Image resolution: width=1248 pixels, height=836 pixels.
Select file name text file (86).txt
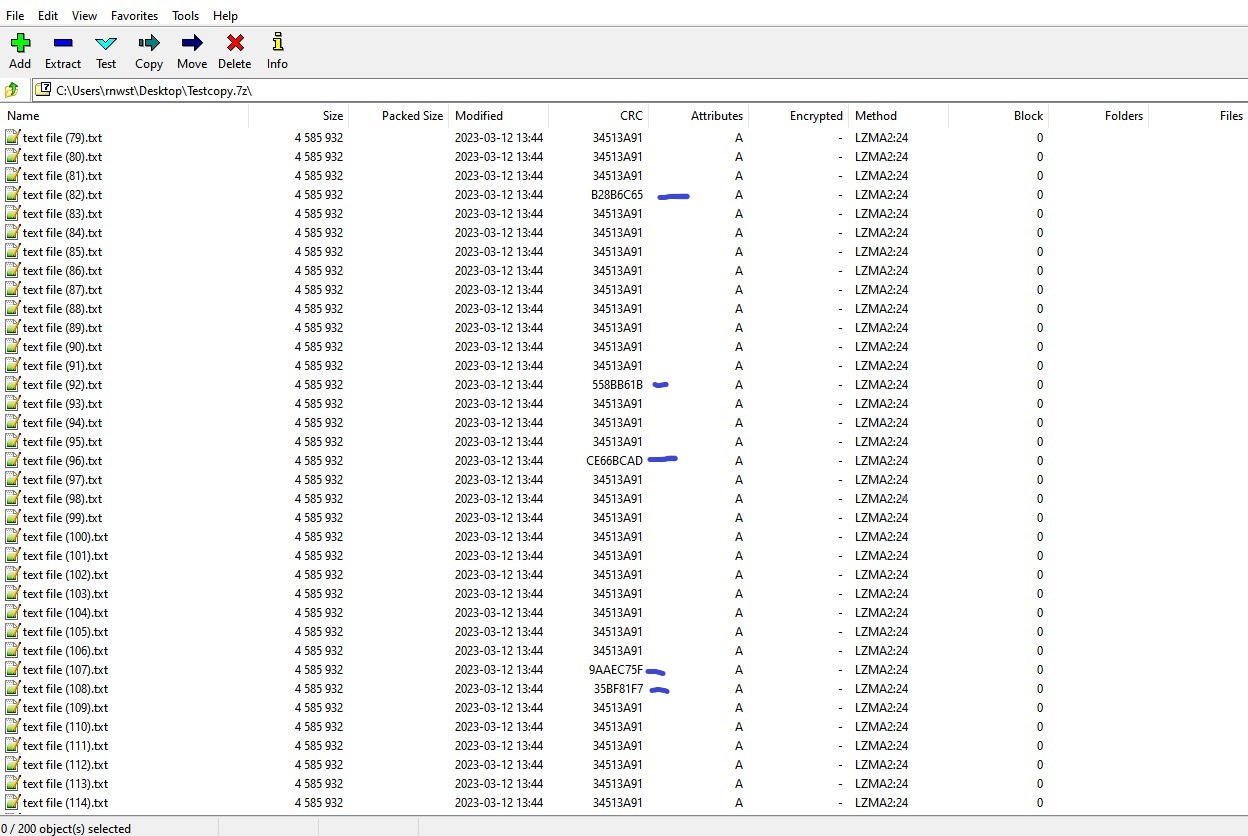(x=62, y=271)
